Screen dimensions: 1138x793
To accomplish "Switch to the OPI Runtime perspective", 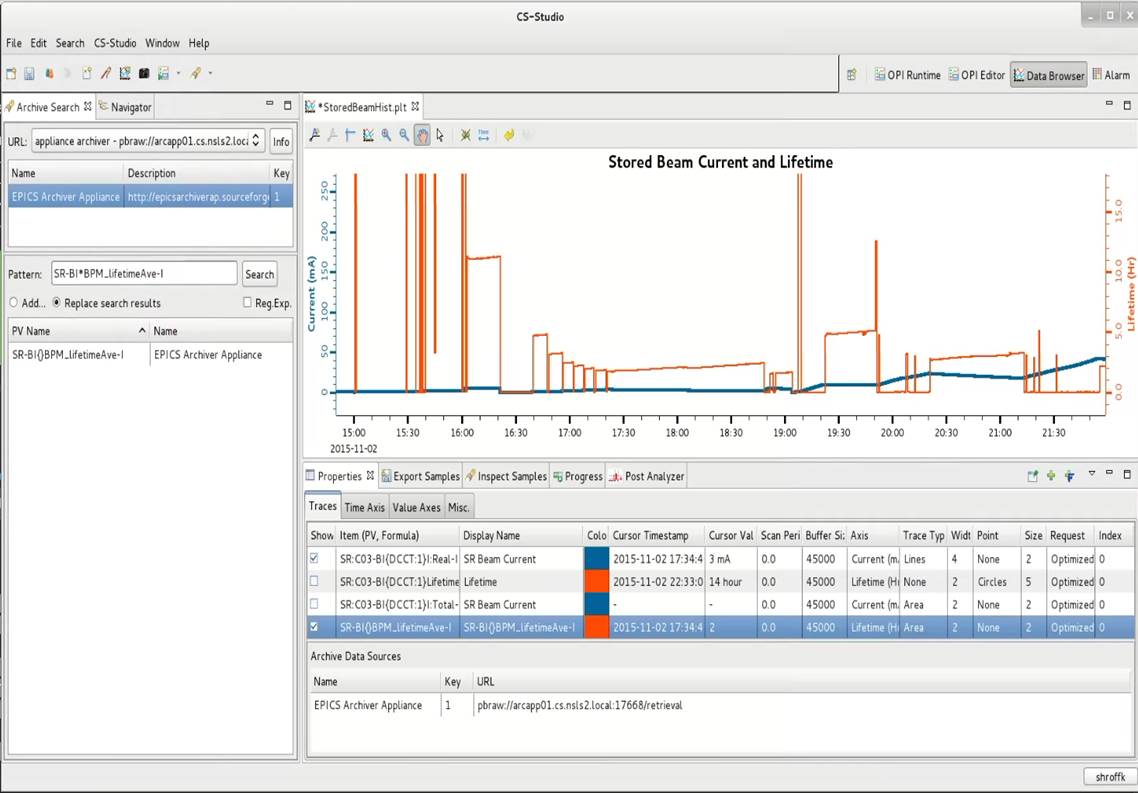I will 907,75.
